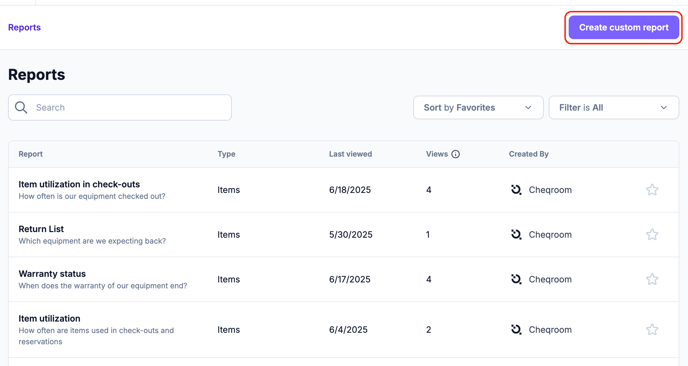Open the Warranty status report
Viewport: 688px width, 366px height.
(x=52, y=274)
